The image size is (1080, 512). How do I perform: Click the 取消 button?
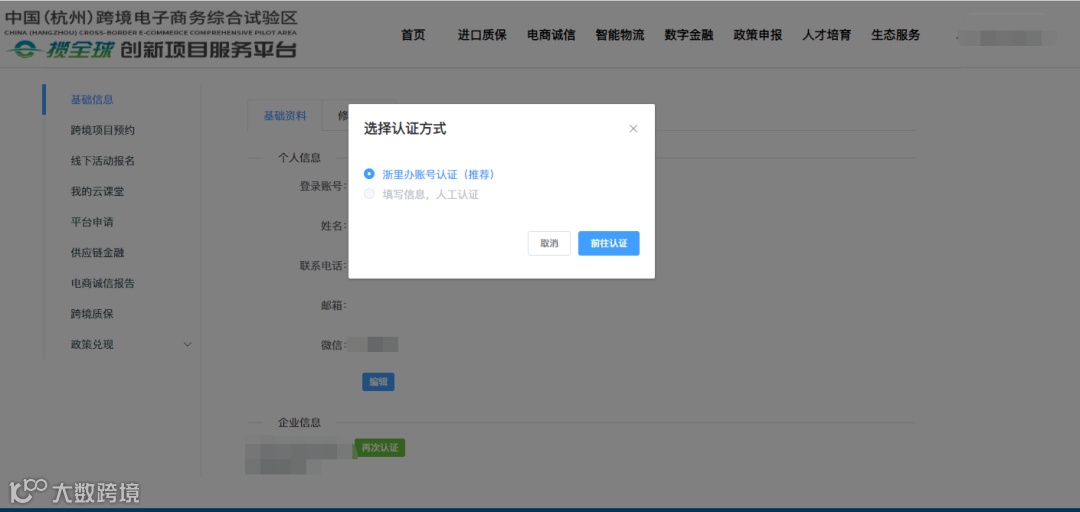pos(549,243)
